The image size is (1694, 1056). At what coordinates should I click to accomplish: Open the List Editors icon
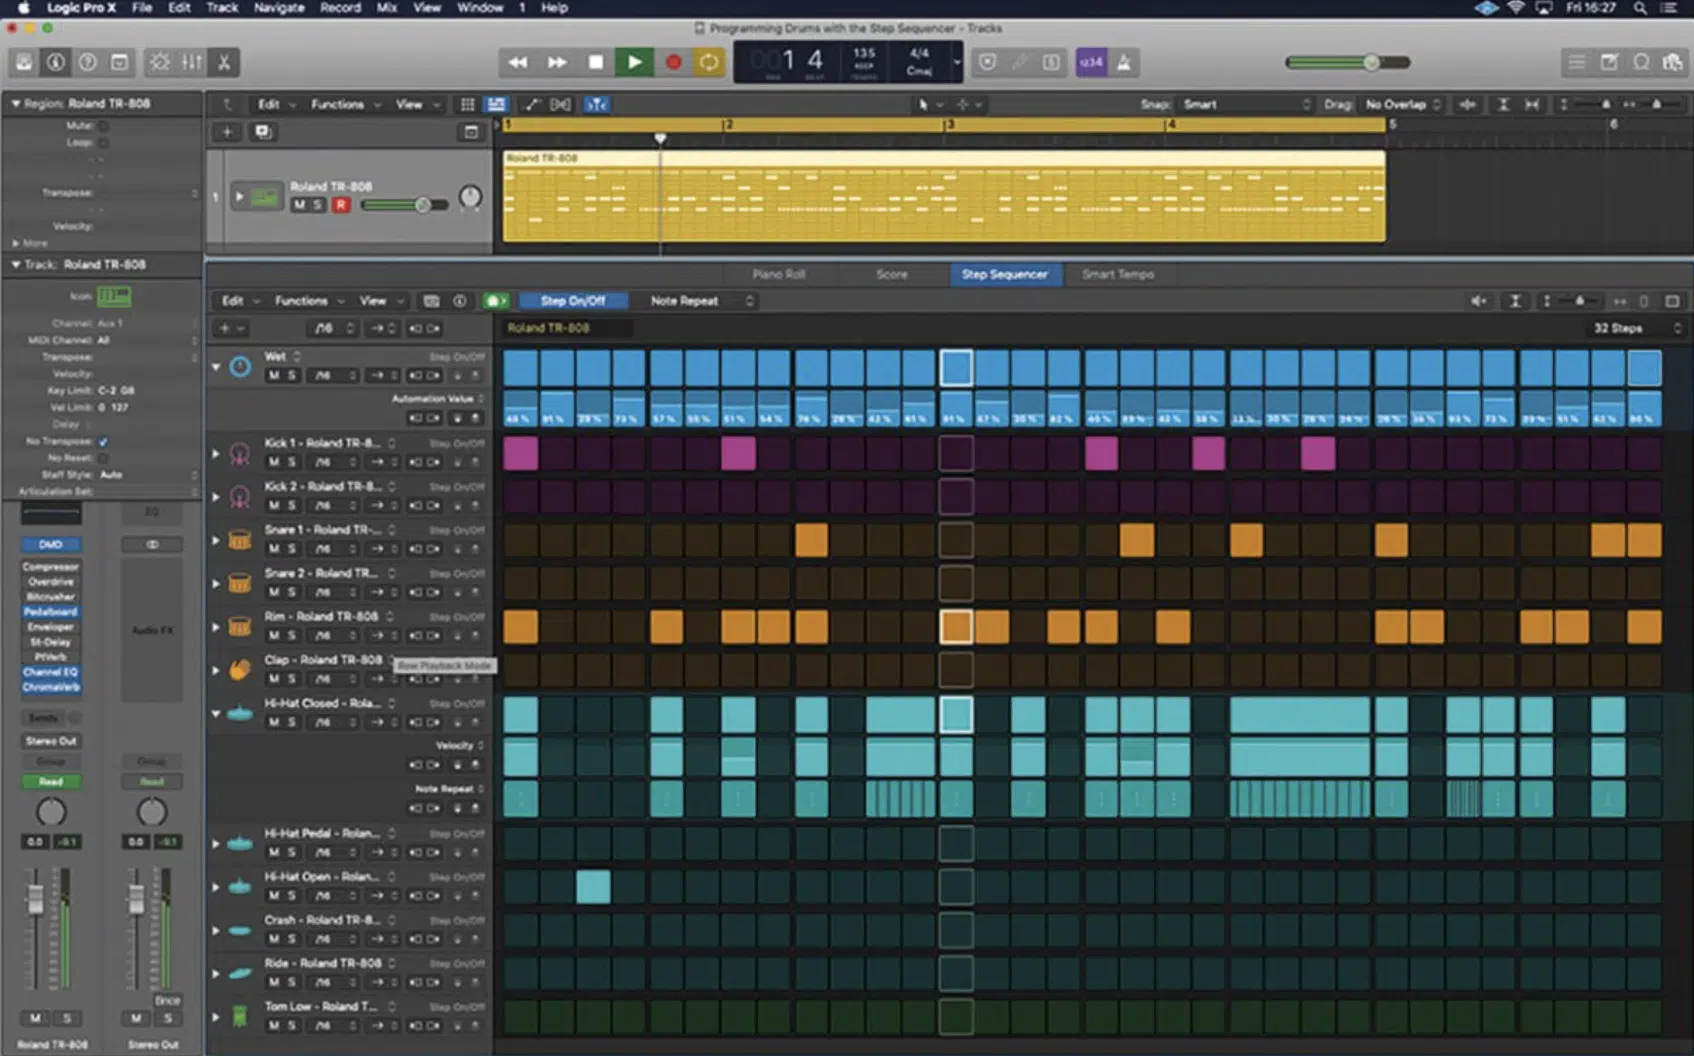point(1577,62)
